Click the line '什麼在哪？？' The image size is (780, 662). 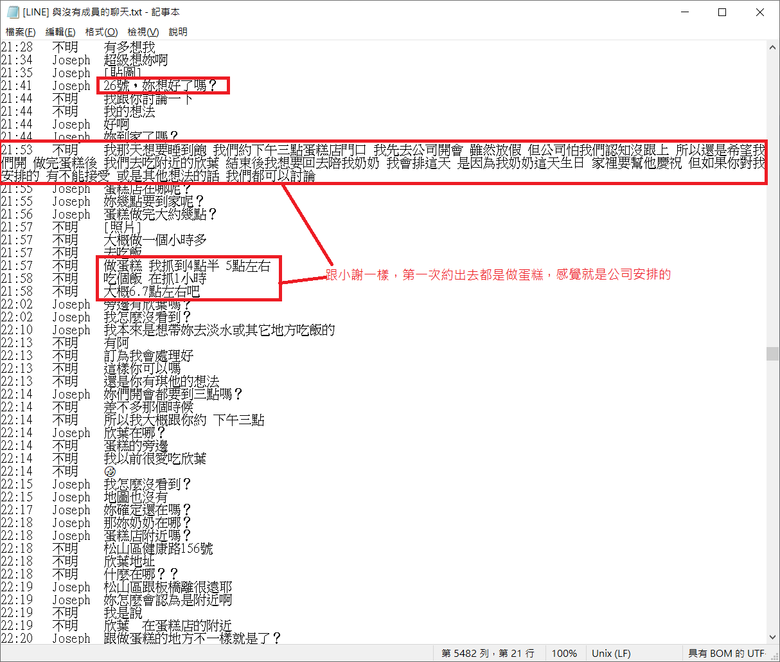point(141,574)
